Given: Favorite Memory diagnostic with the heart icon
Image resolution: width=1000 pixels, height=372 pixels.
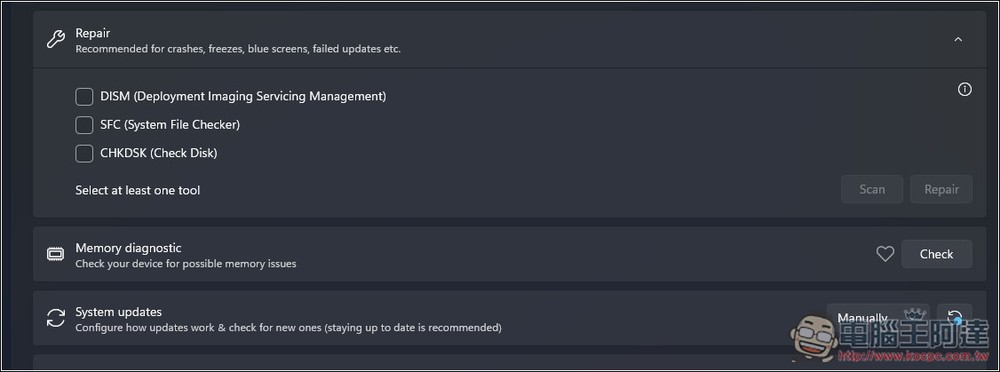Looking at the screenshot, I should [885, 254].
